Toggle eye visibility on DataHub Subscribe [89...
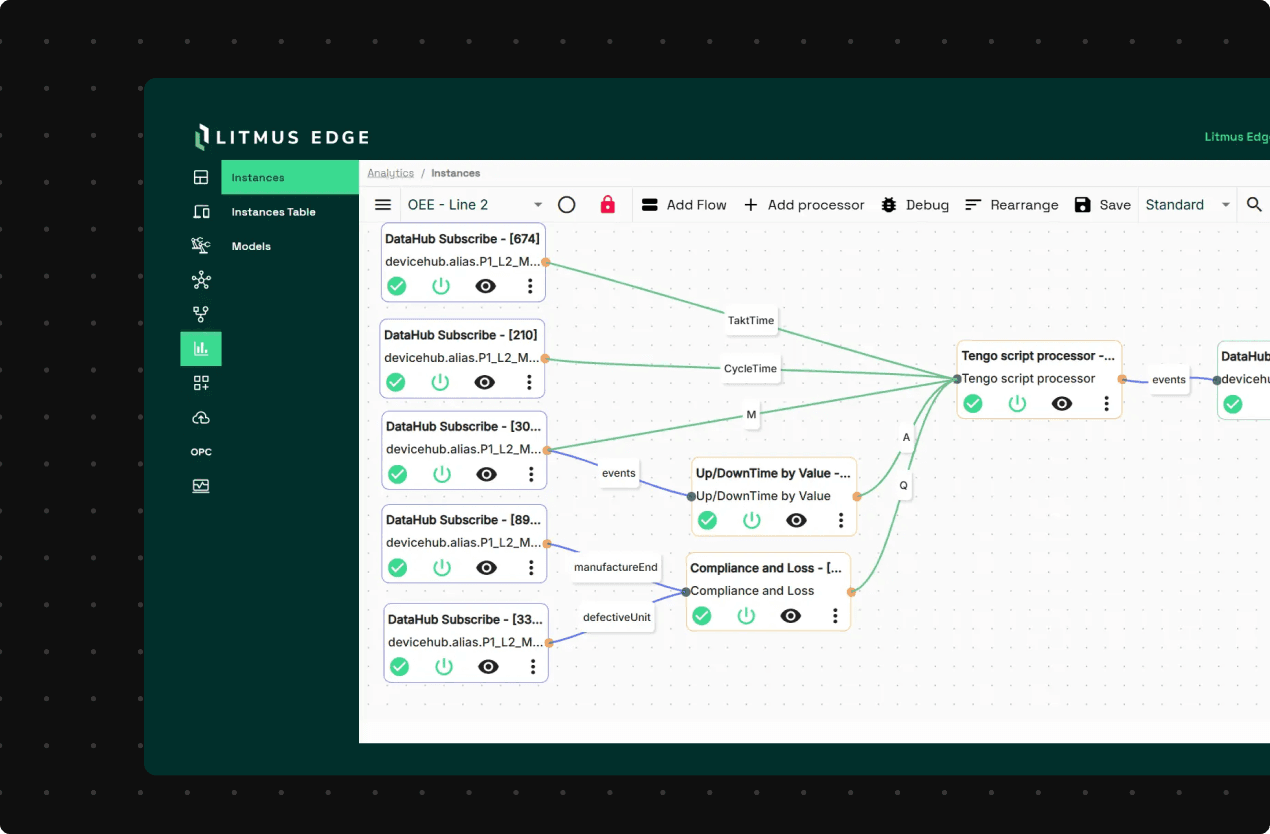Viewport: 1270px width, 834px height. tap(487, 568)
